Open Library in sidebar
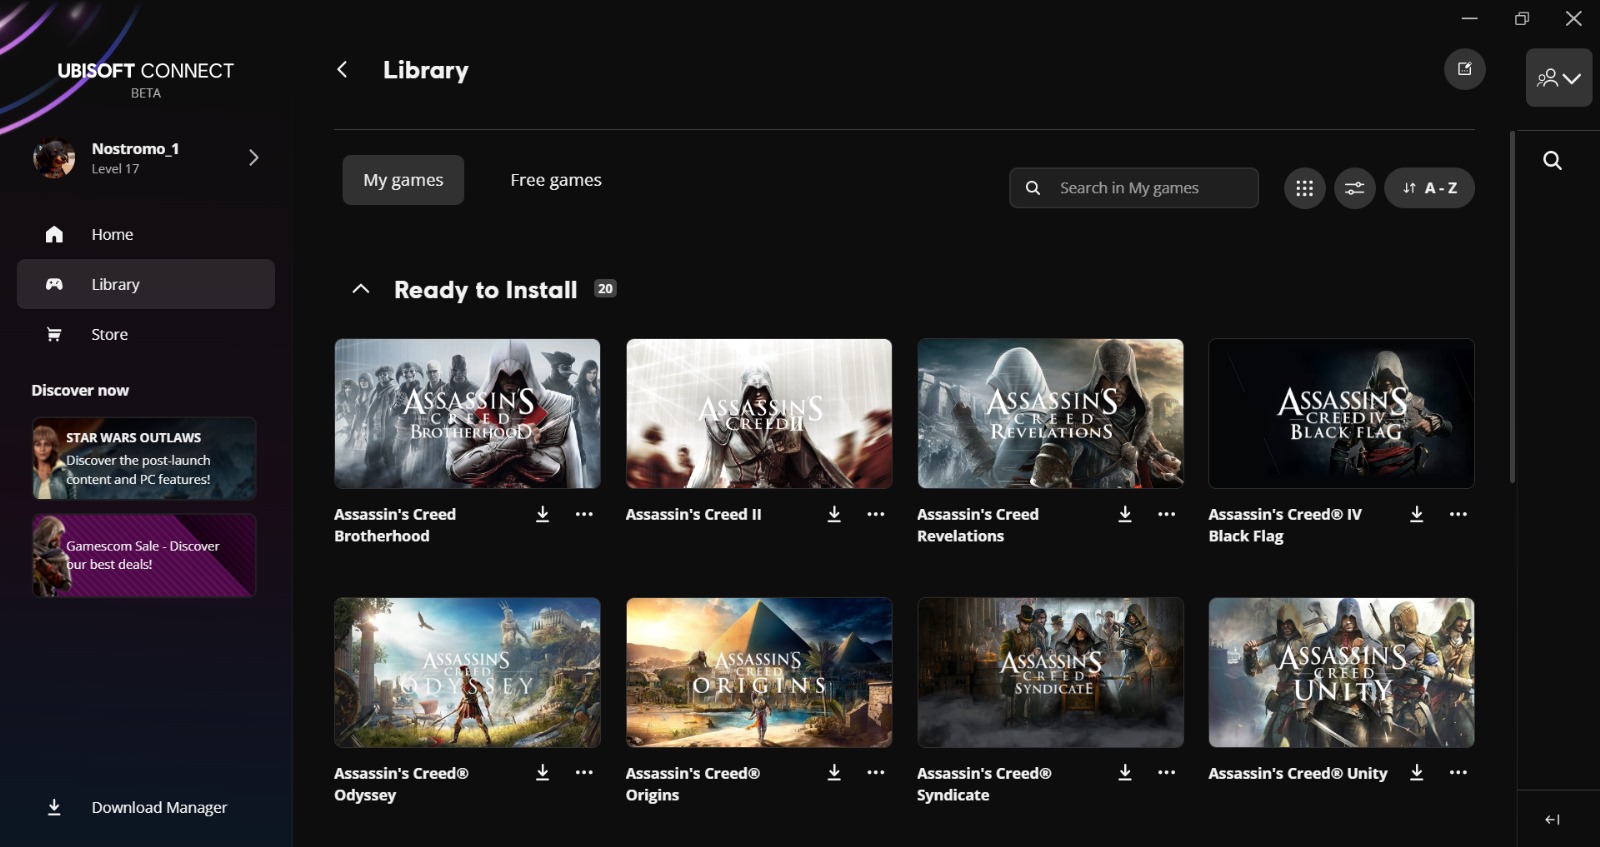The image size is (1600, 847). pyautogui.click(x=146, y=284)
